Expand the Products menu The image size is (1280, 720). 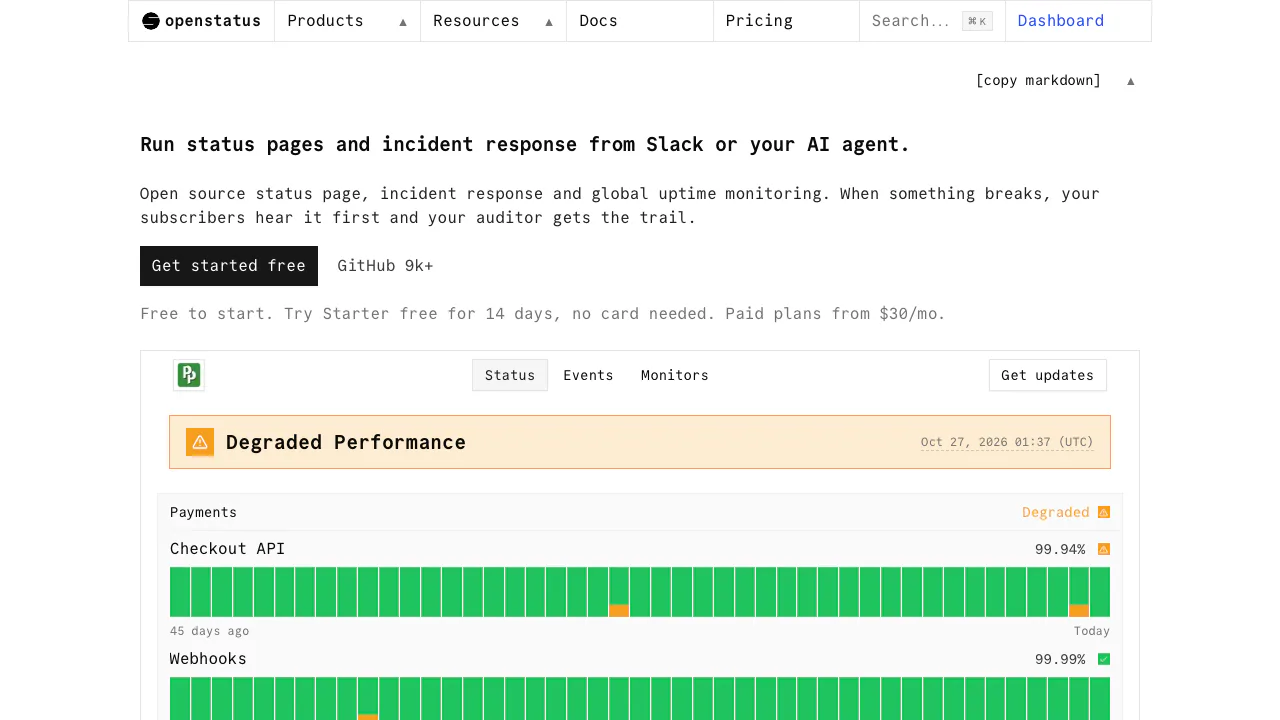[x=347, y=21]
